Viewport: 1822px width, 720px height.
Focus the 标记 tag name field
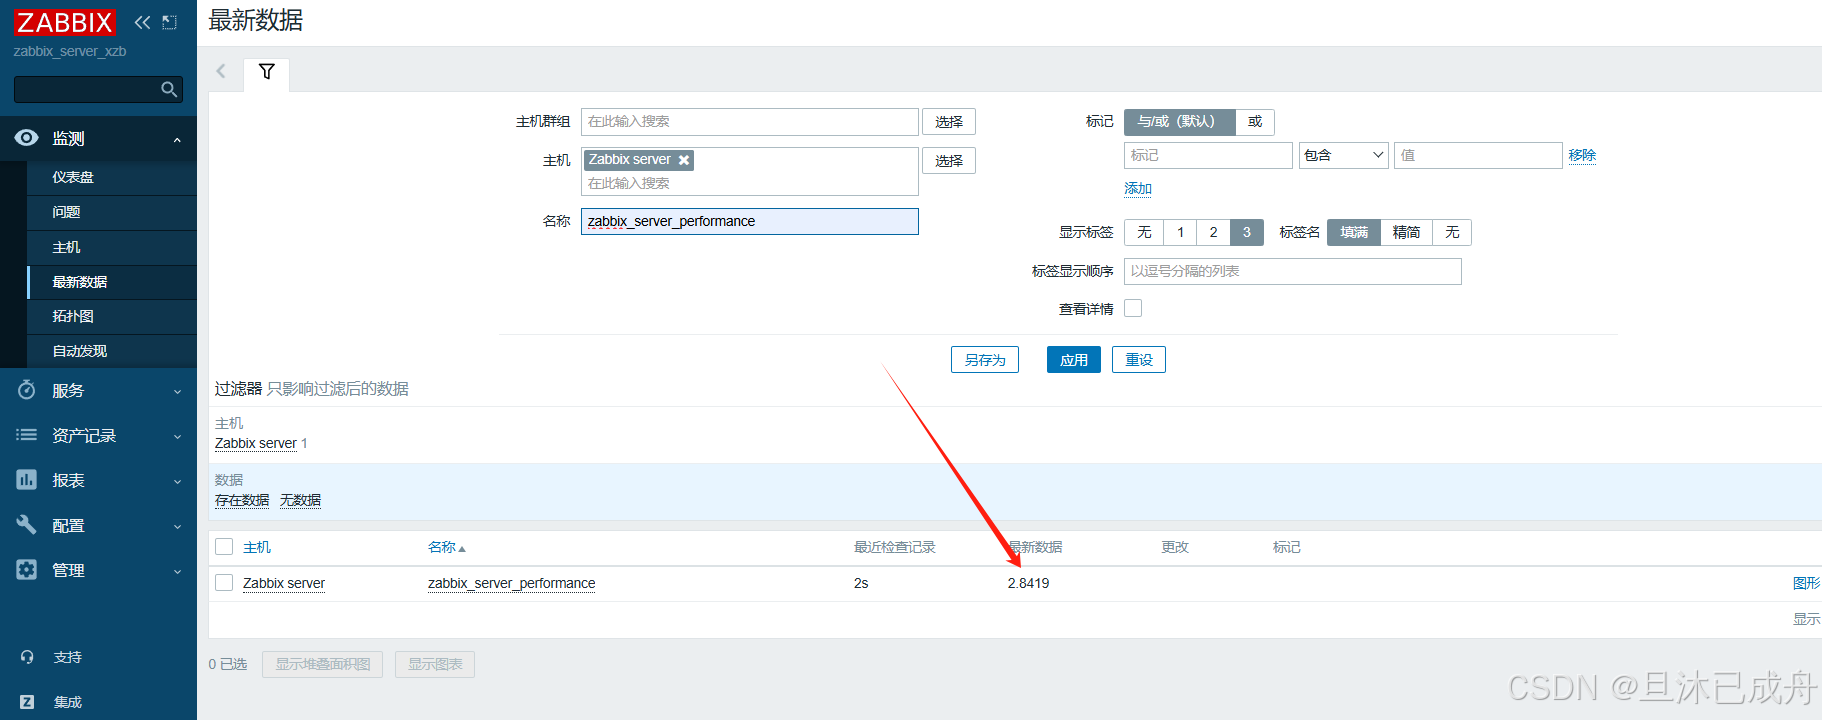(x=1208, y=155)
